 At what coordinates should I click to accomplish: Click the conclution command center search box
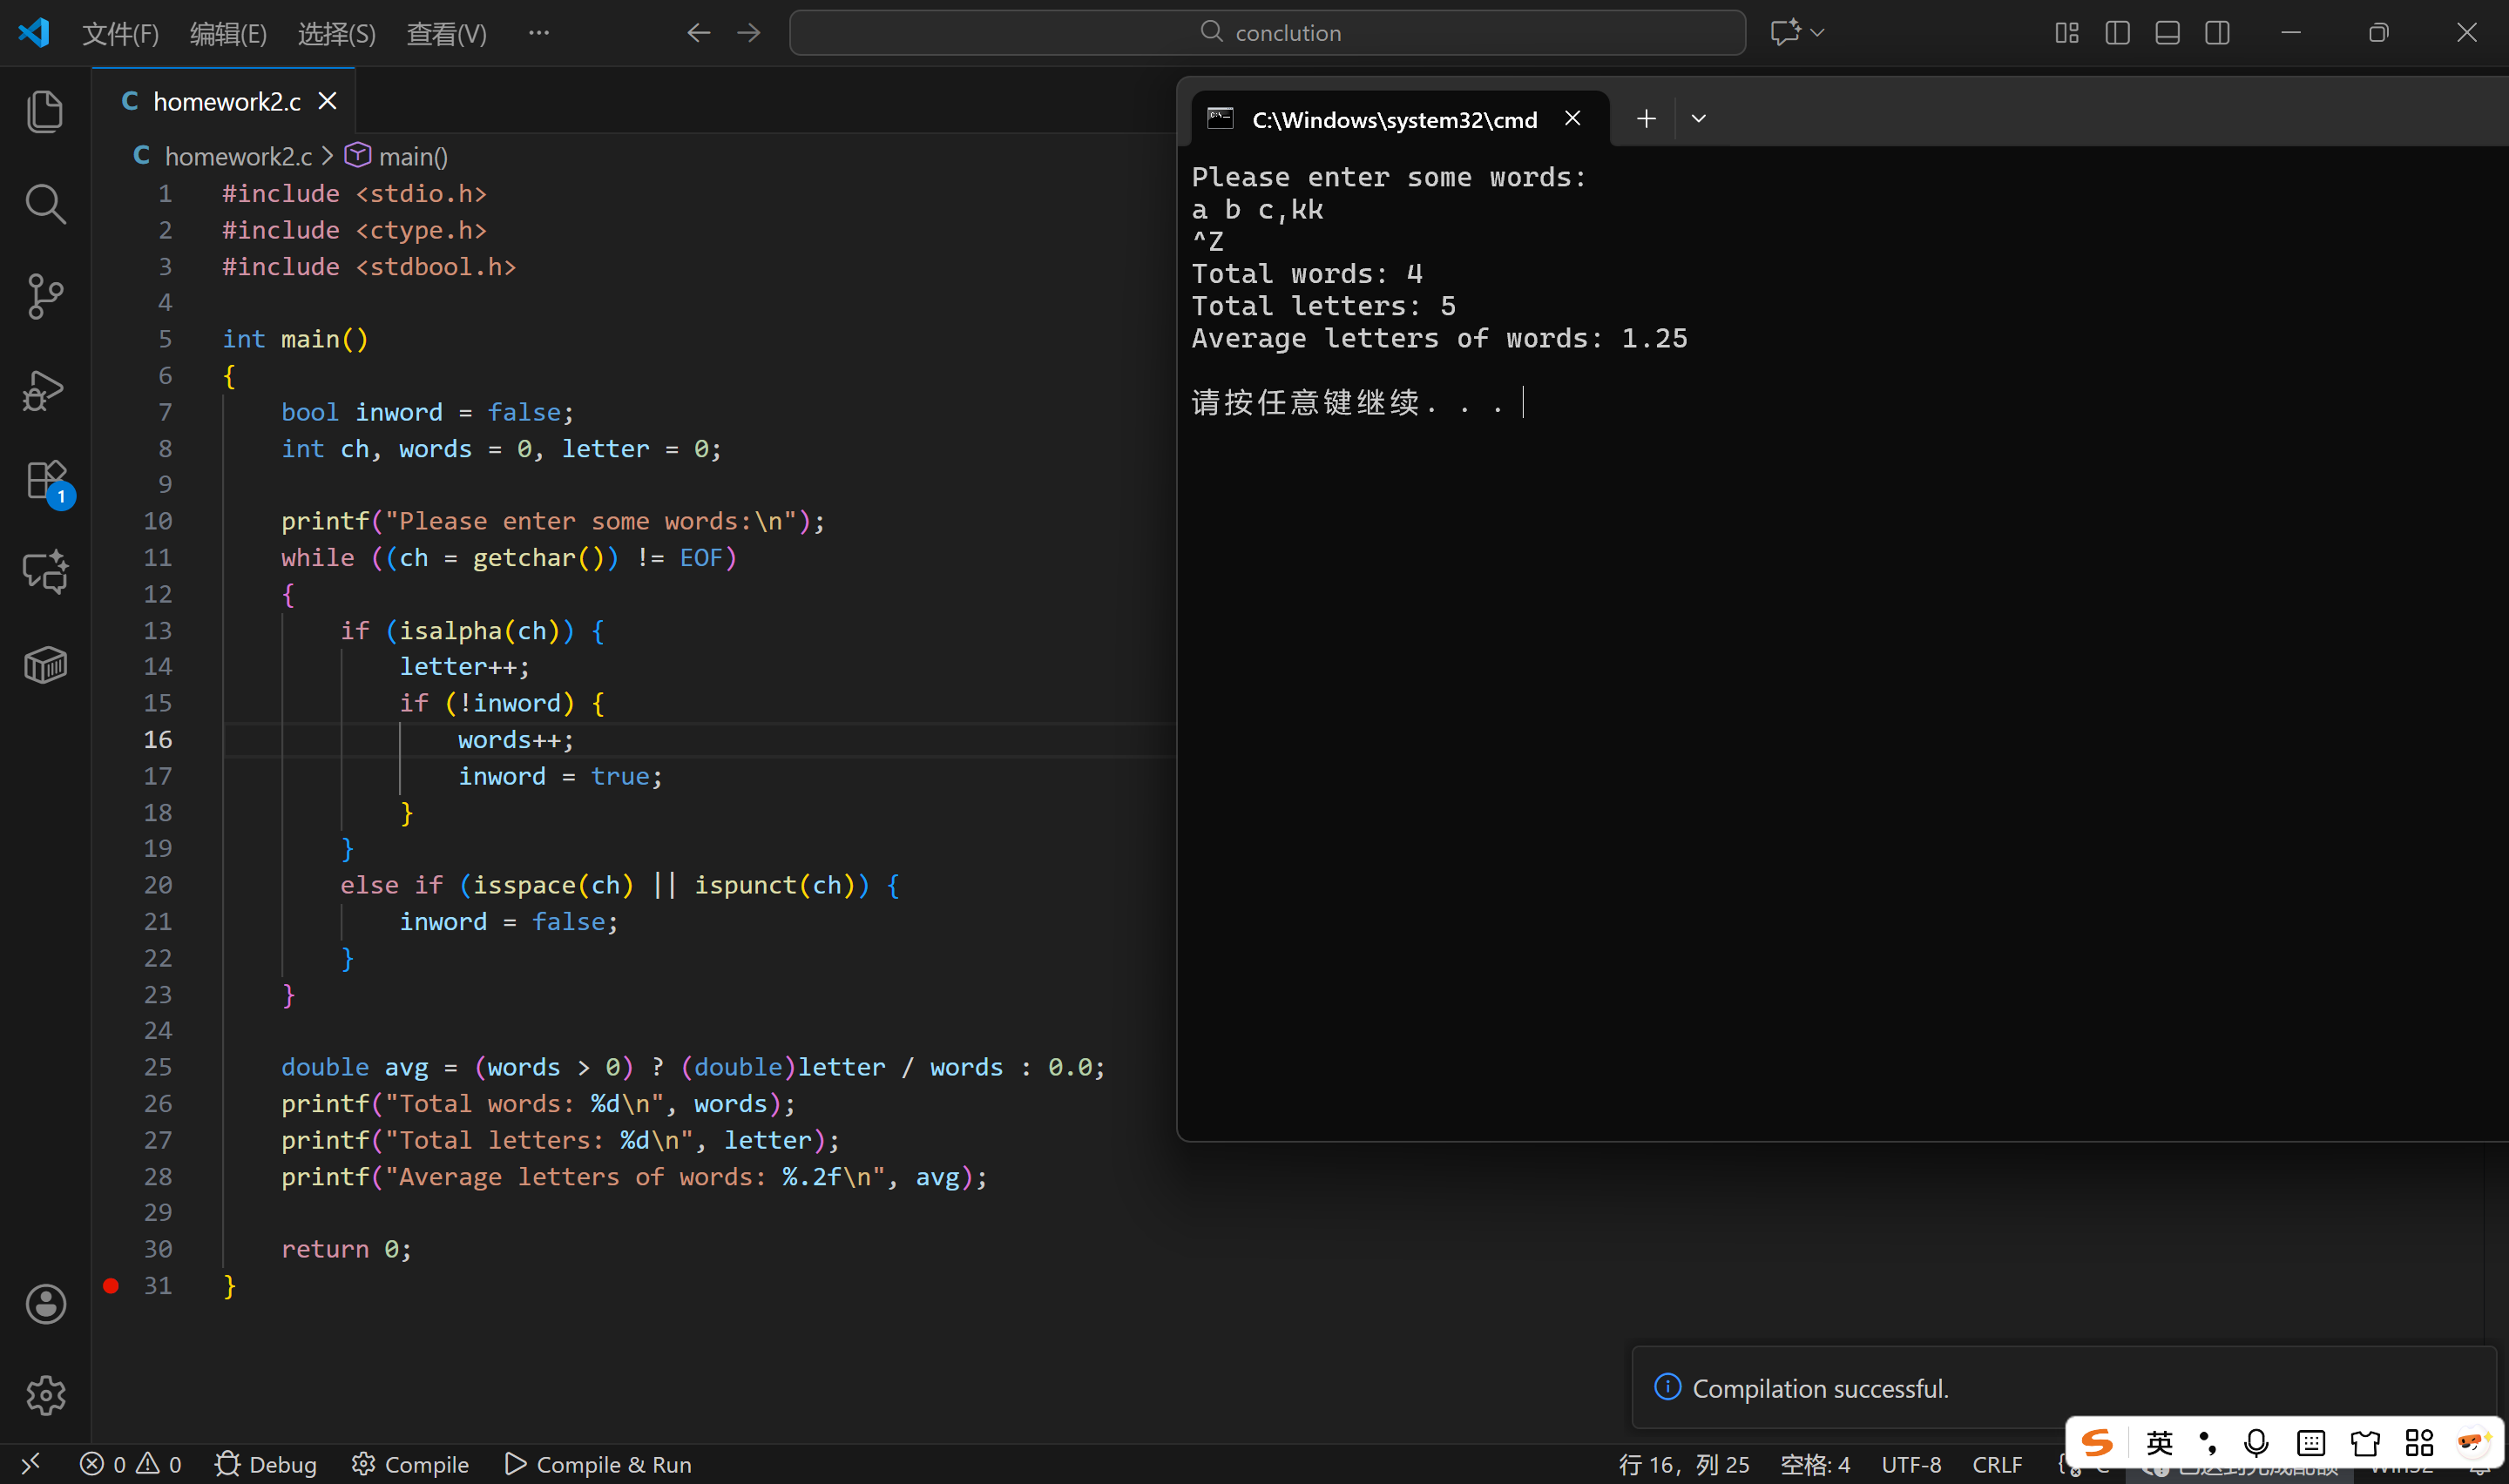point(1267,33)
